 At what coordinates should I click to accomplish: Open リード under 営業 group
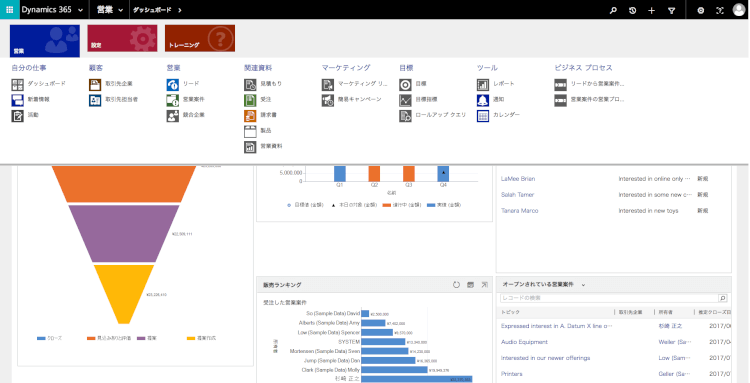coord(183,84)
